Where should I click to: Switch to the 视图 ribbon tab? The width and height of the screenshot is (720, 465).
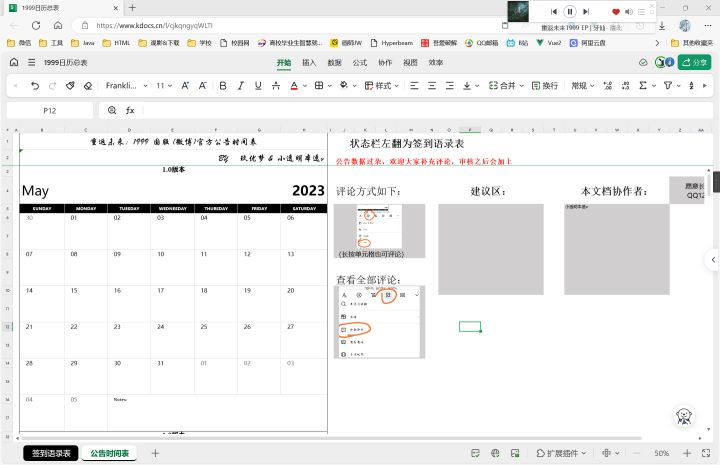pos(410,62)
